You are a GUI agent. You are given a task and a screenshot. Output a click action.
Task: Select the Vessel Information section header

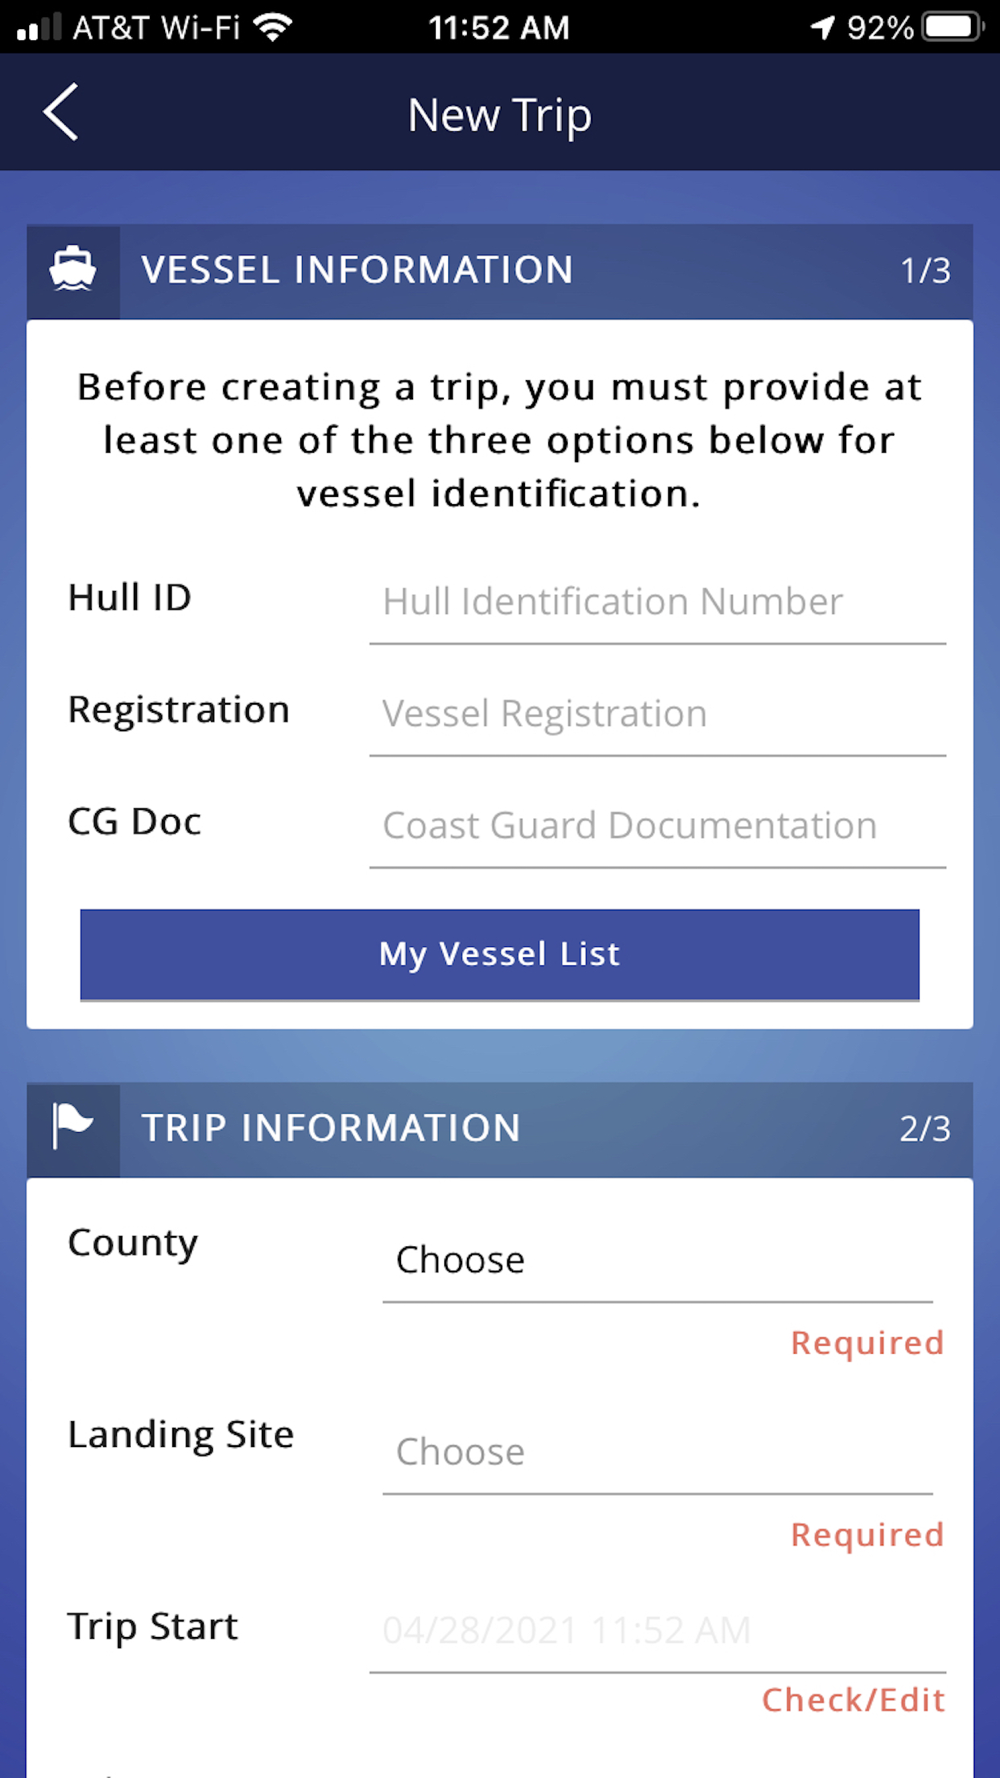357,270
